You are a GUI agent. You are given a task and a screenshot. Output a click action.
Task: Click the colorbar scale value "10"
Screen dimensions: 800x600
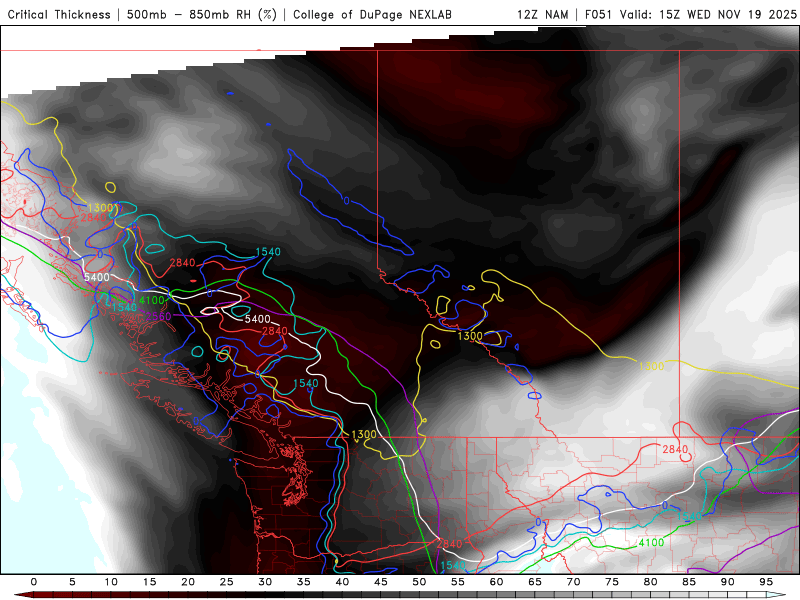coord(111,582)
